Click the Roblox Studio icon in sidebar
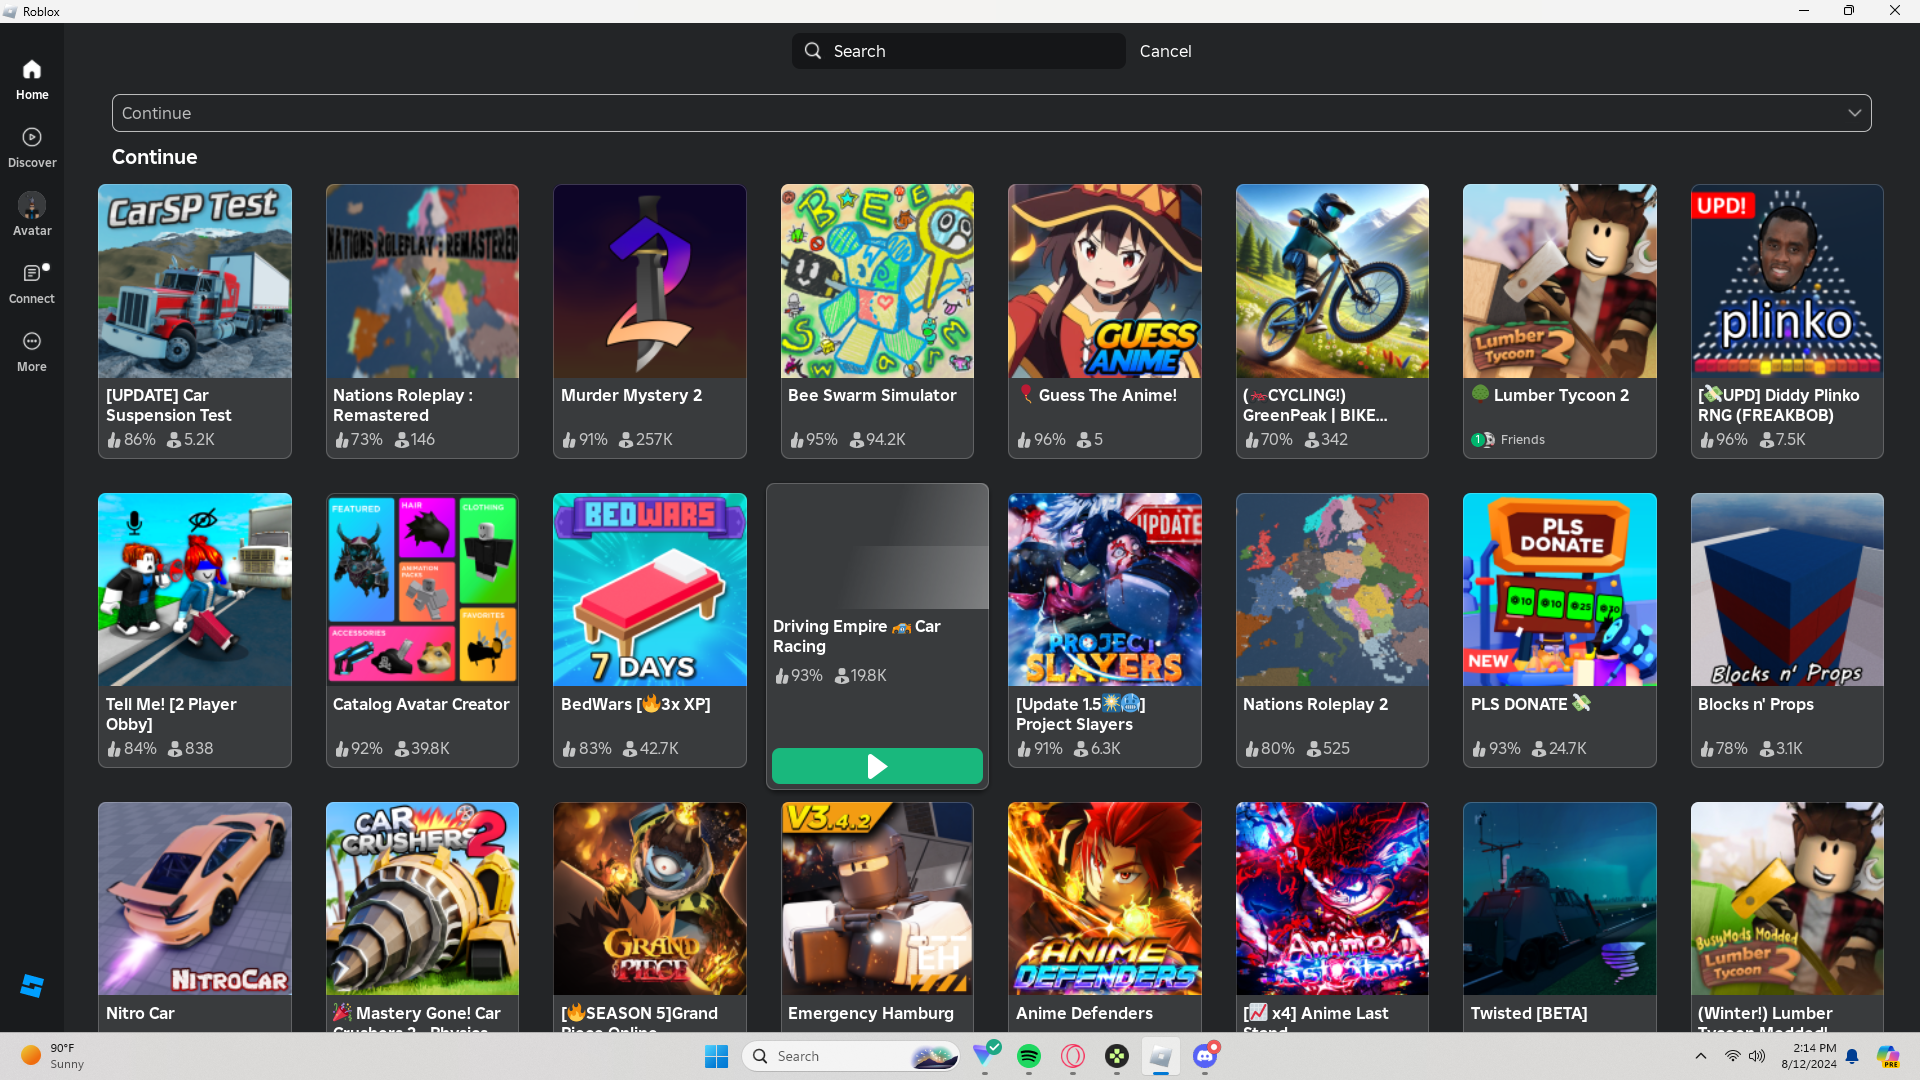The width and height of the screenshot is (1920, 1080). coord(32,986)
